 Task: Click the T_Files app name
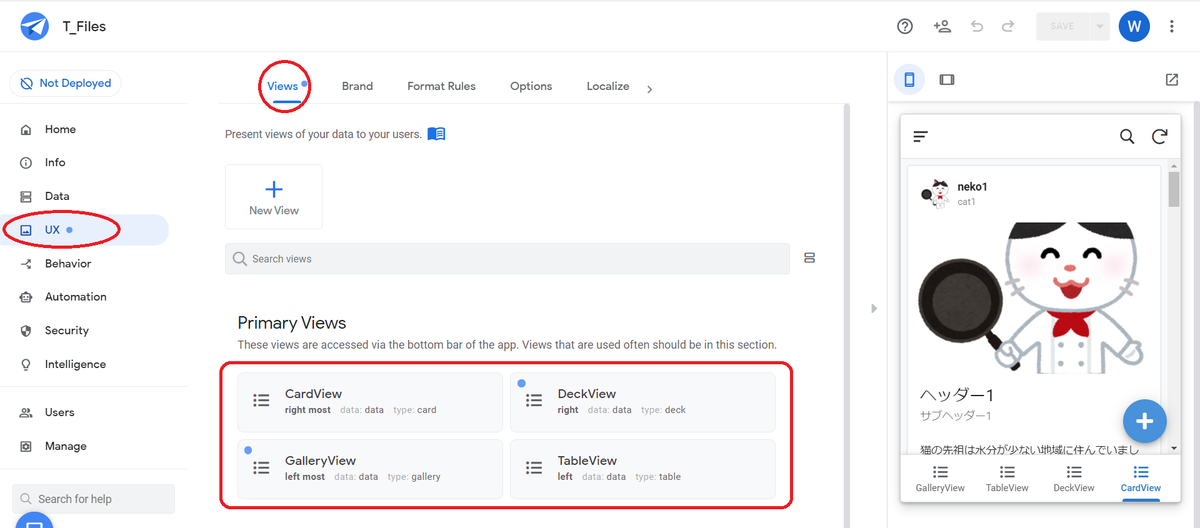pyautogui.click(x=84, y=27)
